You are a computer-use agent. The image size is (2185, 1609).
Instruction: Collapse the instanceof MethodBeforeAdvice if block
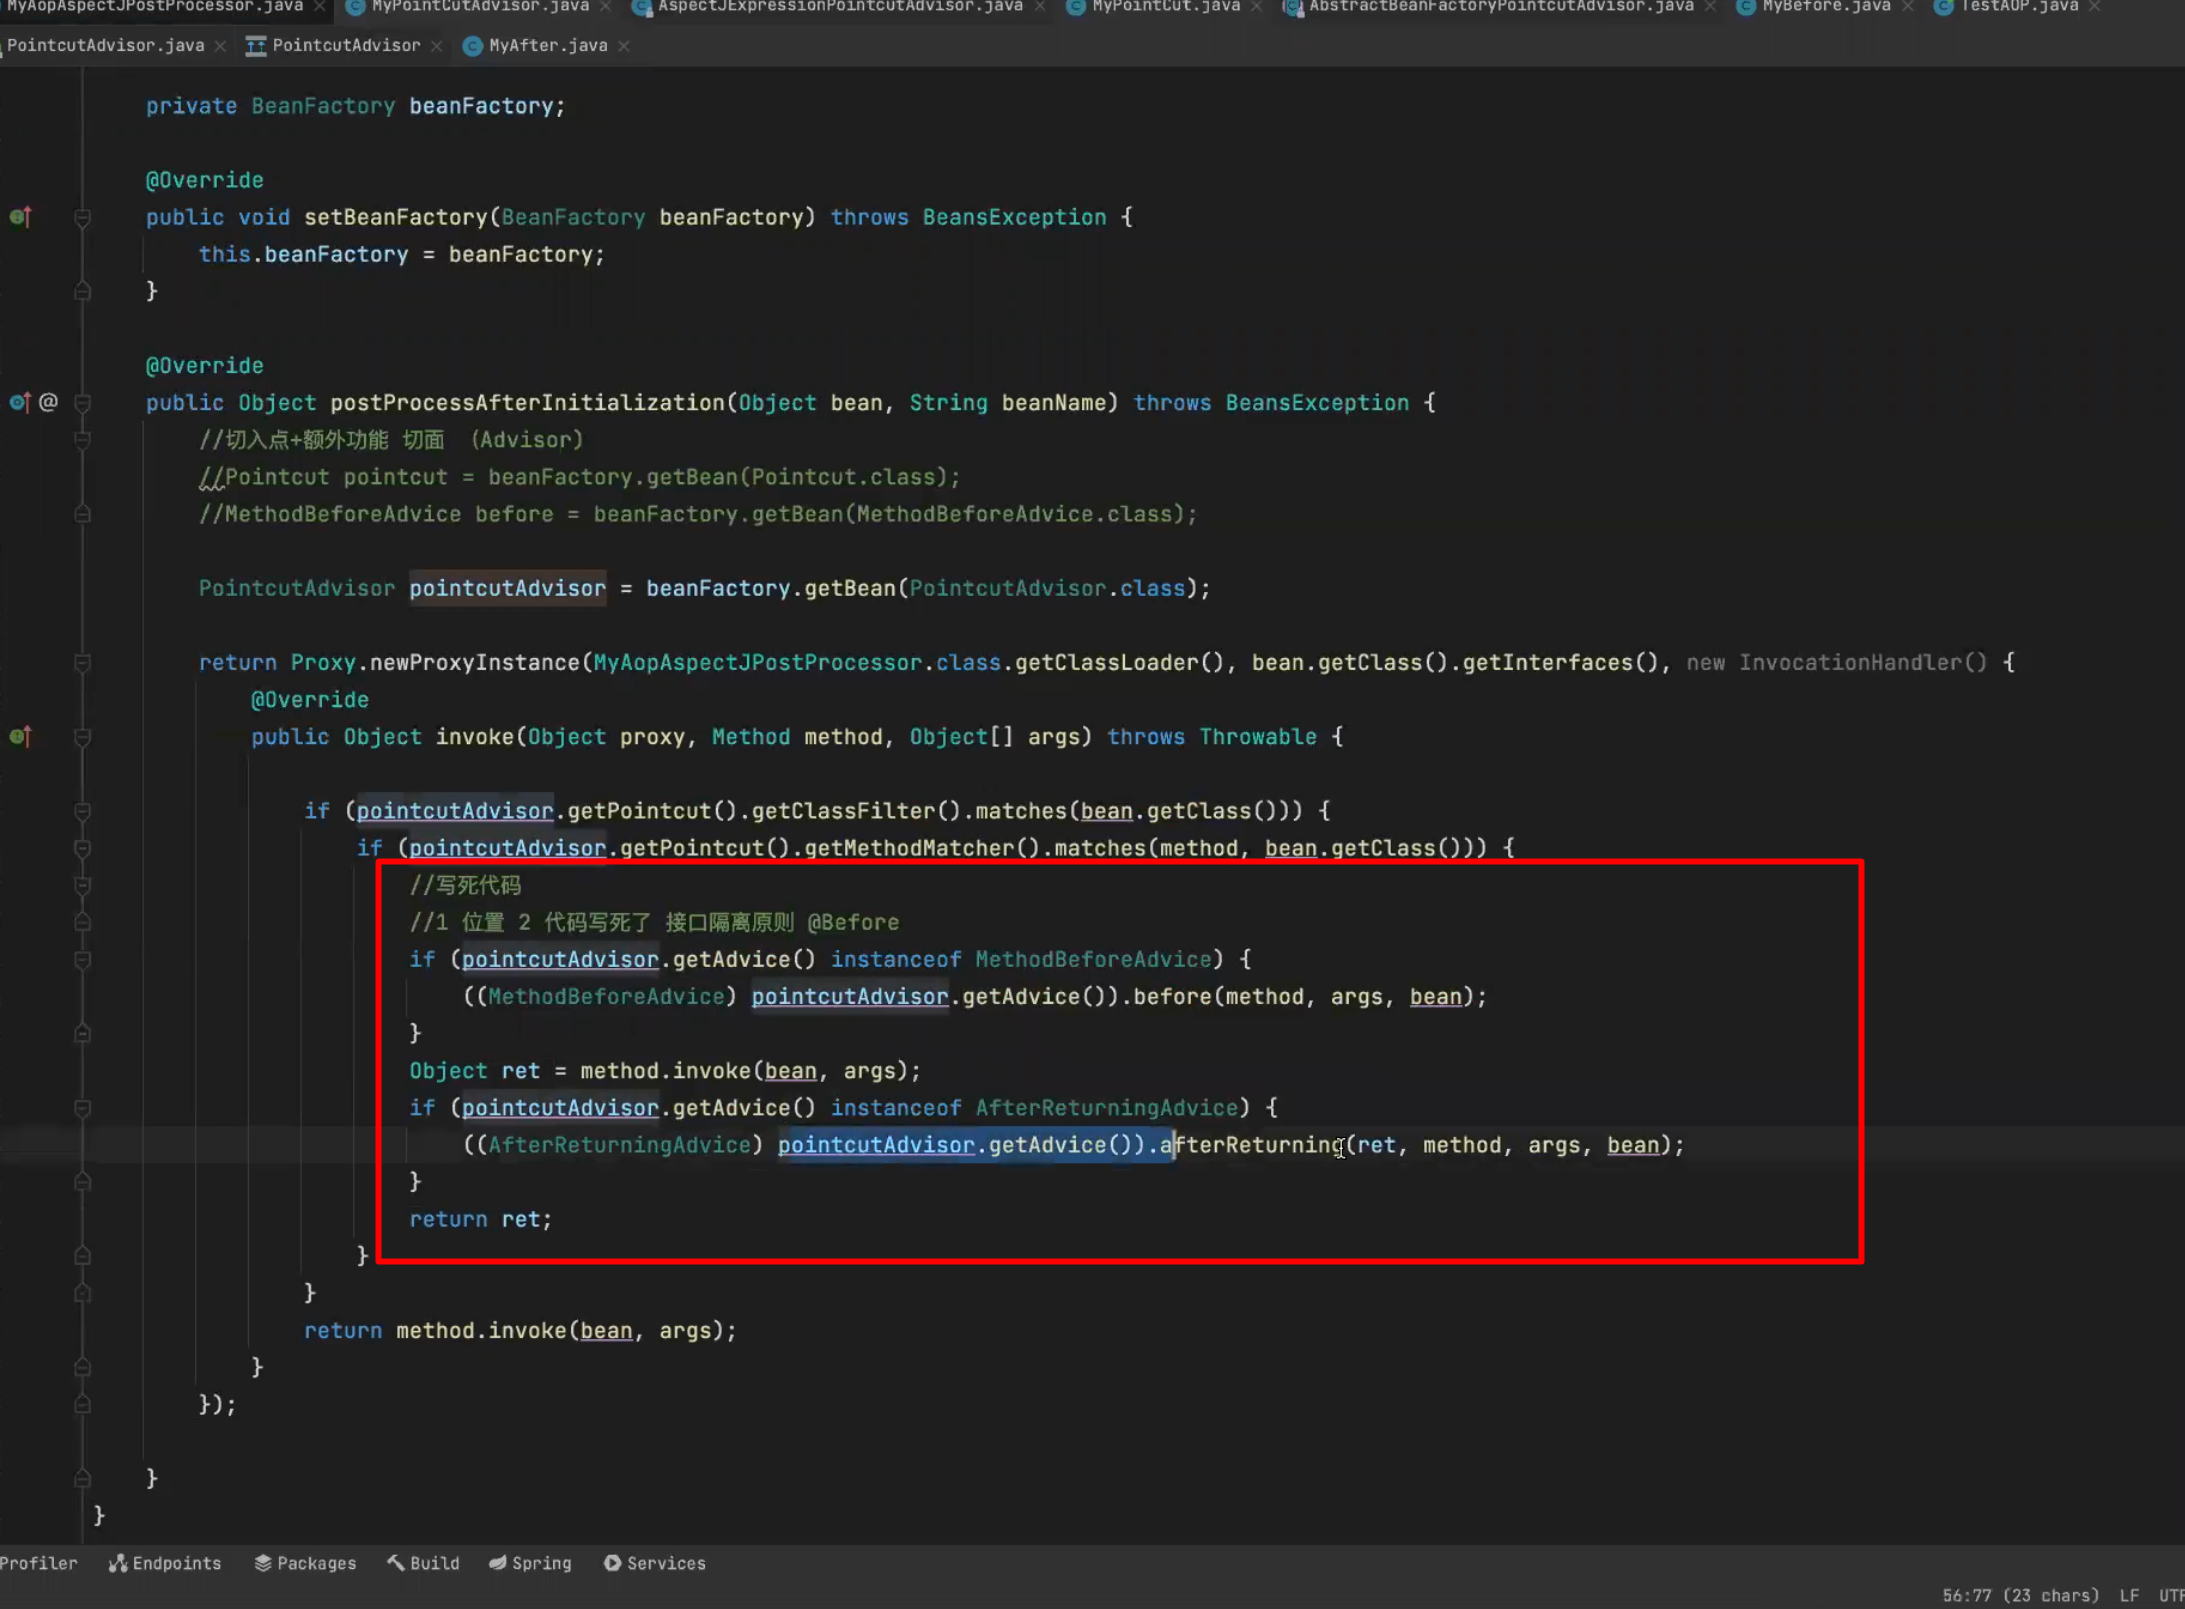tap(83, 960)
